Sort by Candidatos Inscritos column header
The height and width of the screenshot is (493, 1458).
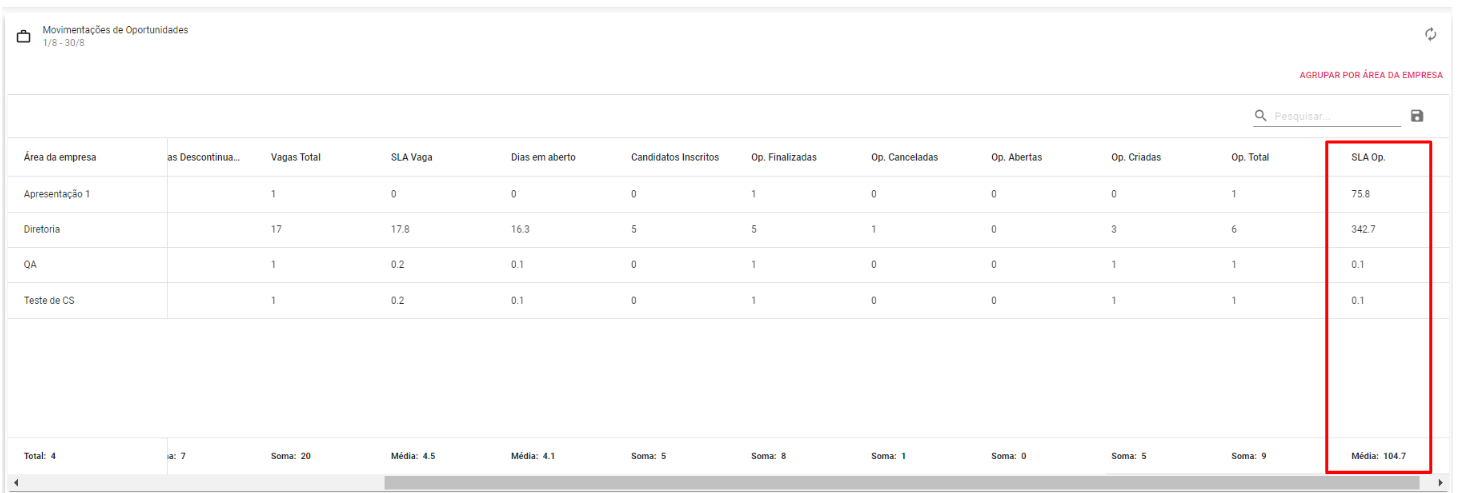coord(675,157)
